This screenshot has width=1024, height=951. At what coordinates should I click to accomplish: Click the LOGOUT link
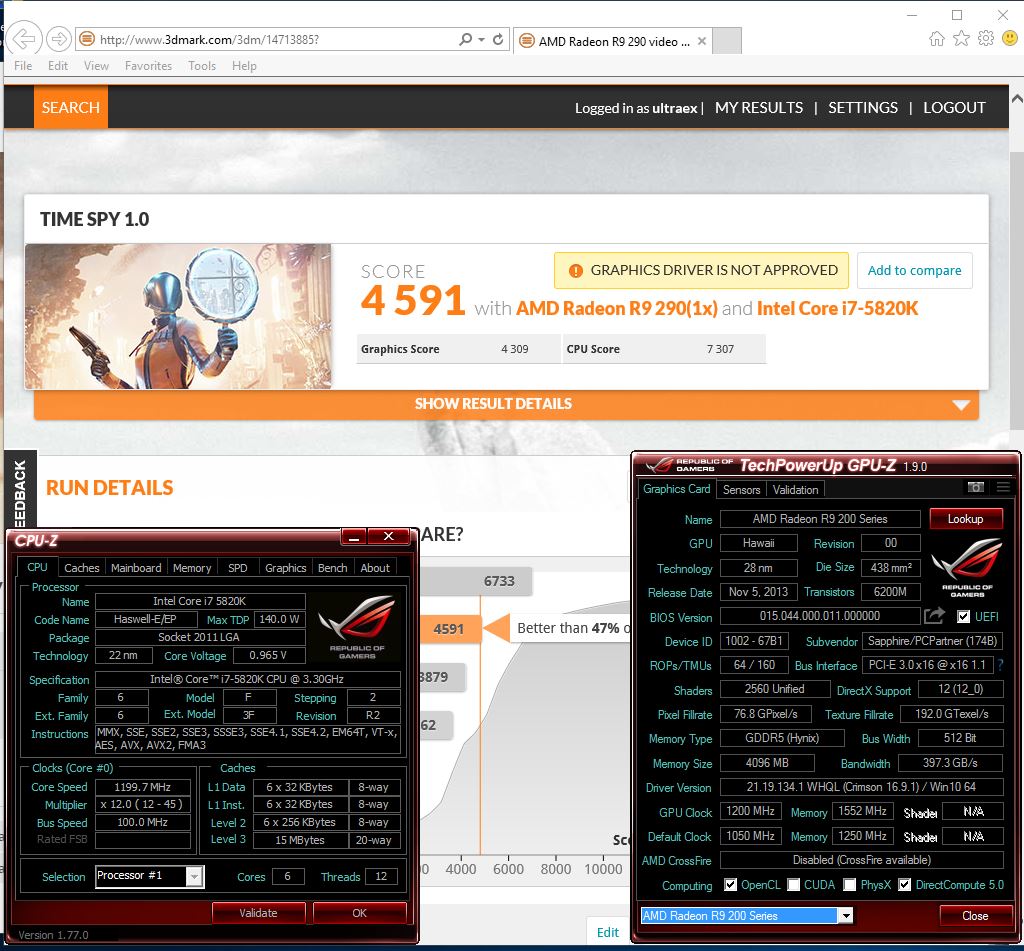(x=954, y=108)
